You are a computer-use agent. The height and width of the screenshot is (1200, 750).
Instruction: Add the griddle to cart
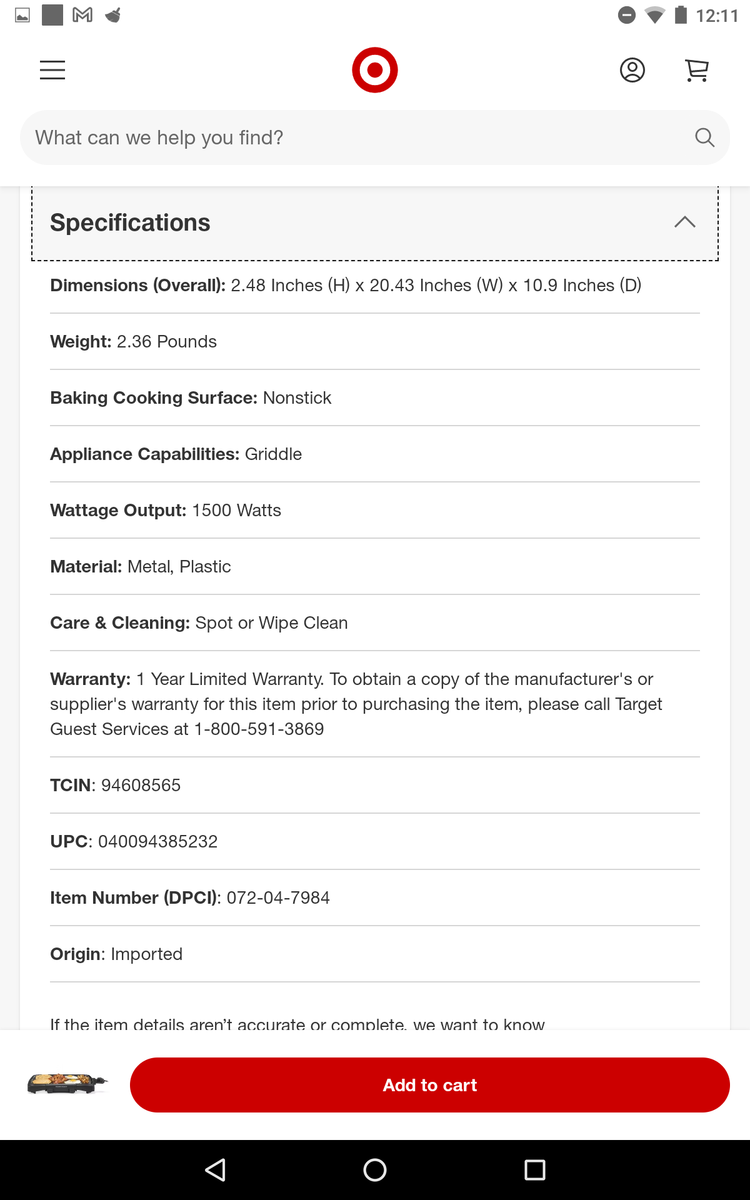coord(430,1085)
